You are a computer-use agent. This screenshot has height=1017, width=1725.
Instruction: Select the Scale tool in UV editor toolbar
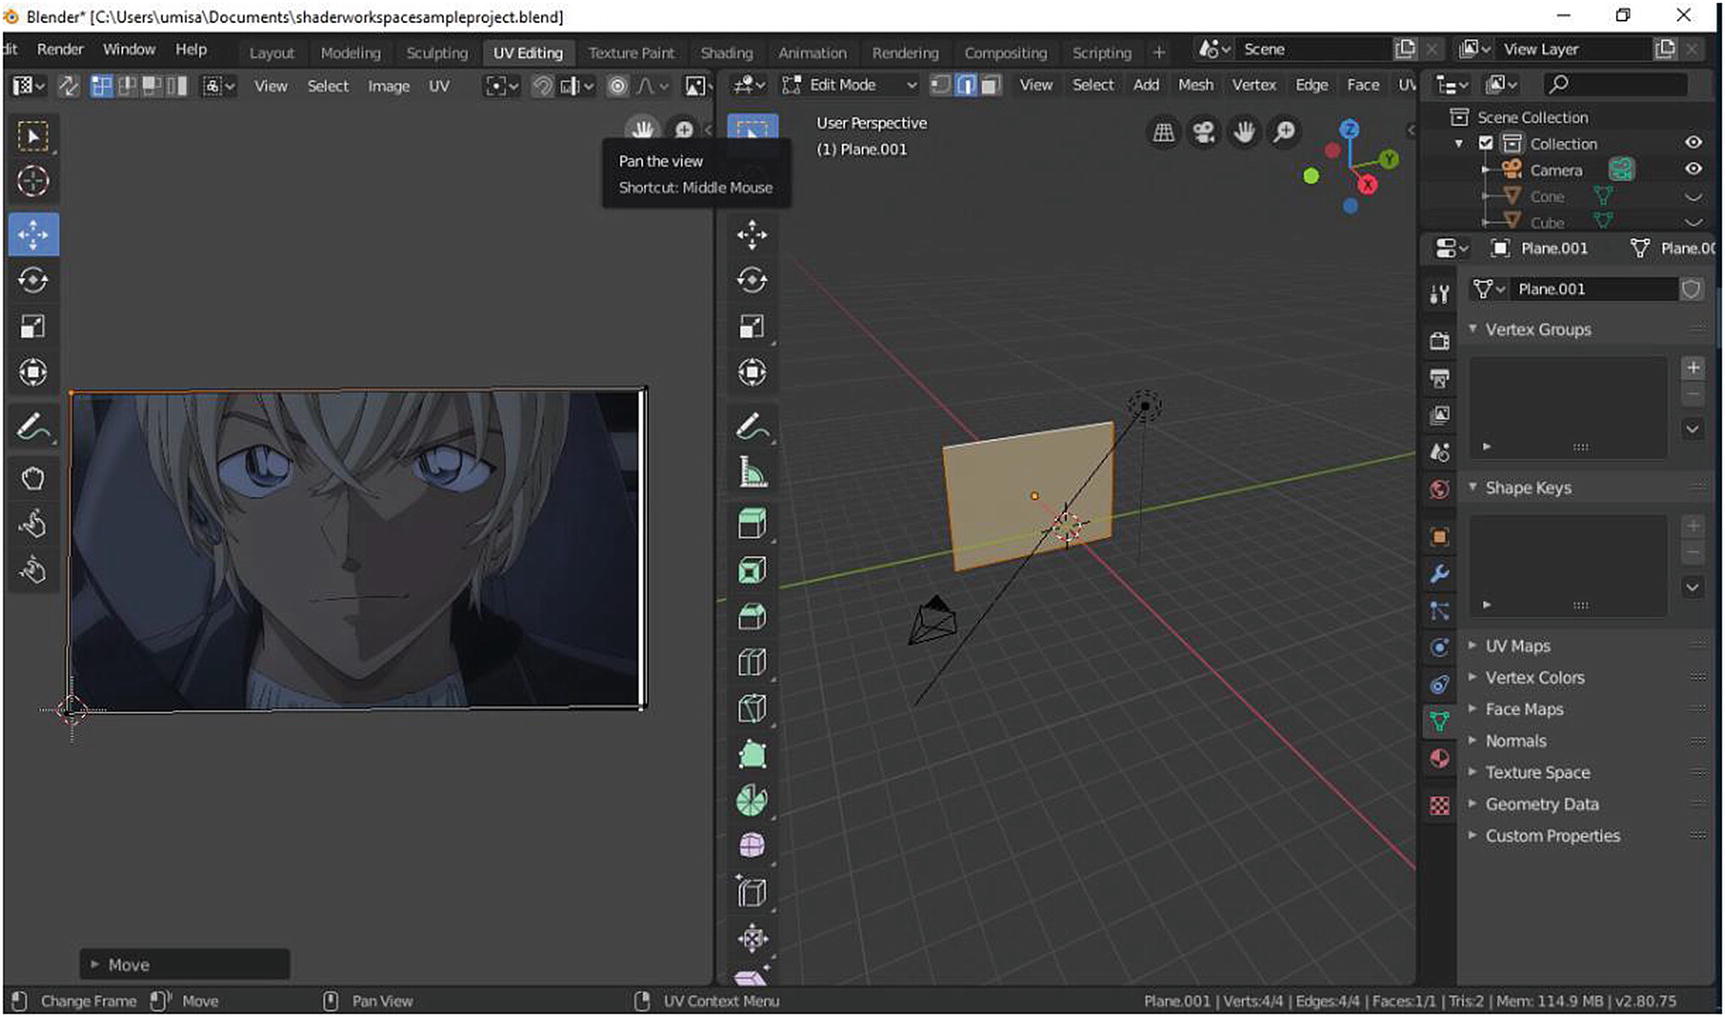pyautogui.click(x=33, y=326)
